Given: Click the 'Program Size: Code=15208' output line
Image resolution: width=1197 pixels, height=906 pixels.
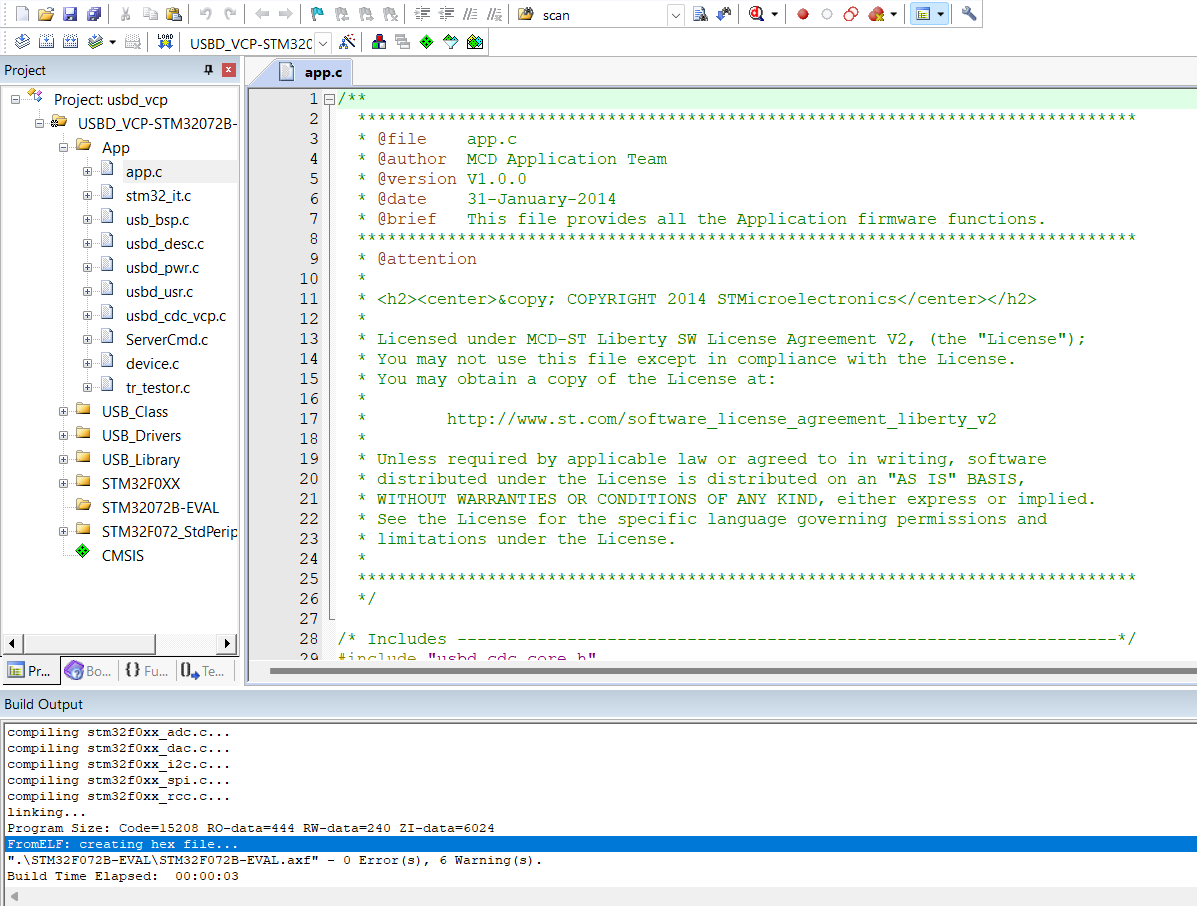Looking at the screenshot, I should click(250, 828).
